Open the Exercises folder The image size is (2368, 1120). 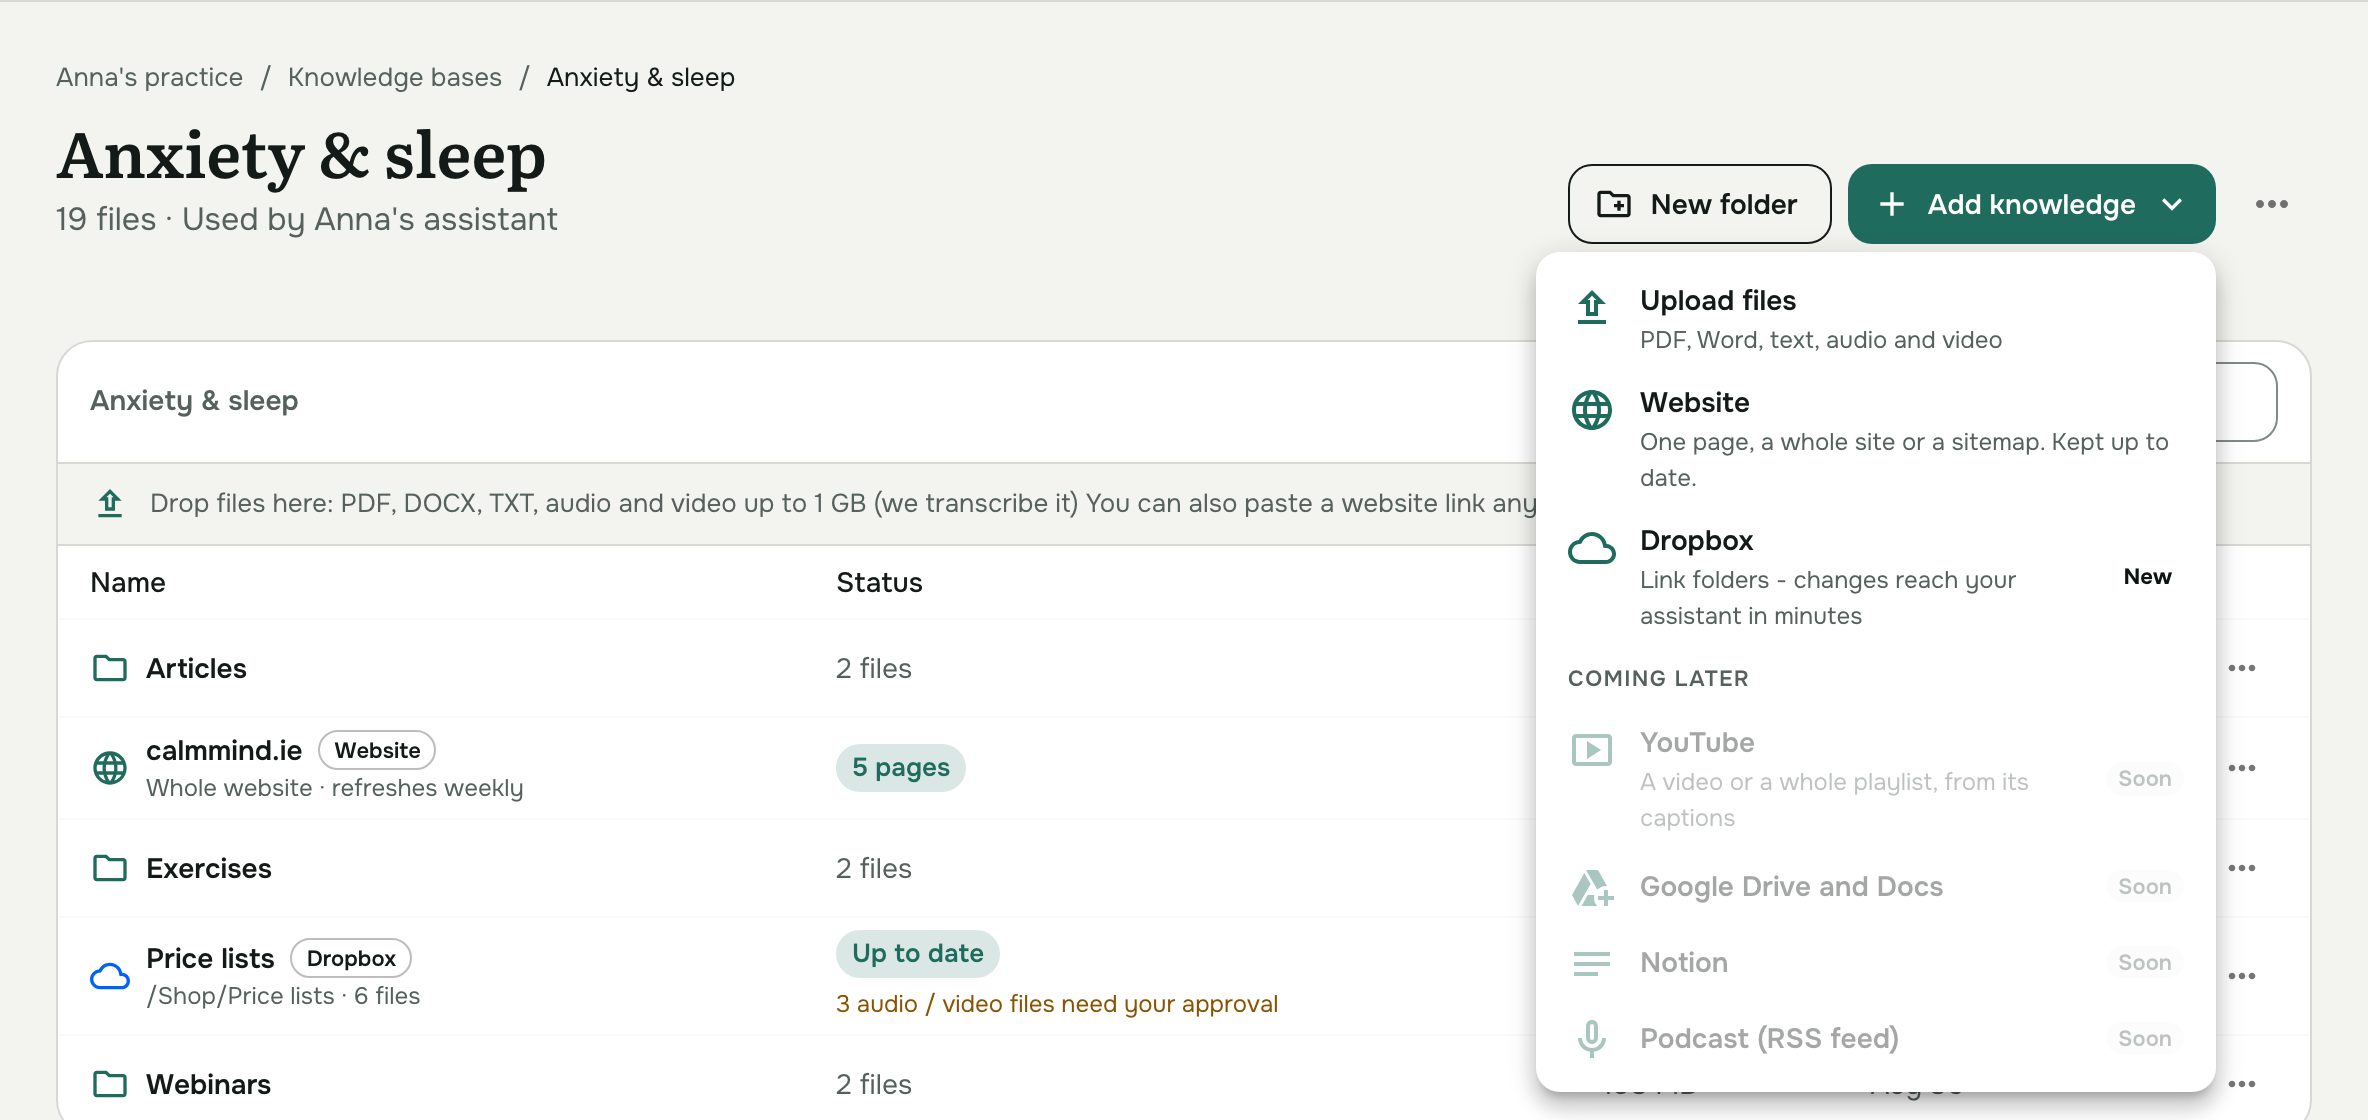pyautogui.click(x=209, y=868)
